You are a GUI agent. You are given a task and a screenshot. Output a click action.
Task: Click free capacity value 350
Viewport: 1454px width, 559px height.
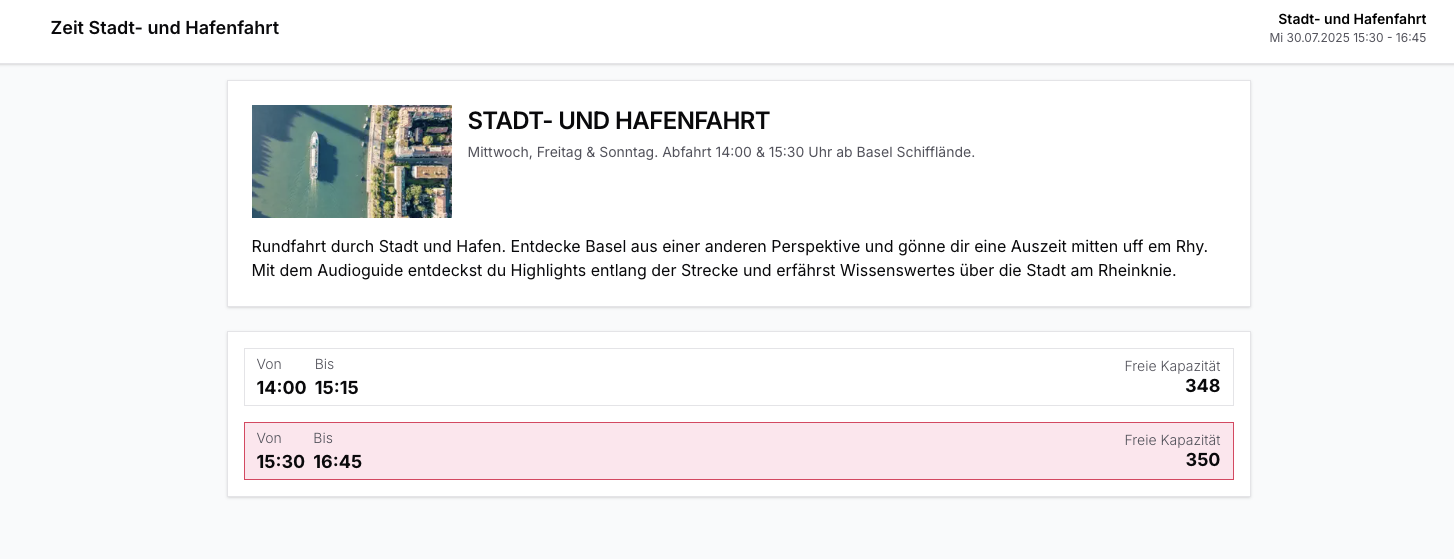point(1203,459)
